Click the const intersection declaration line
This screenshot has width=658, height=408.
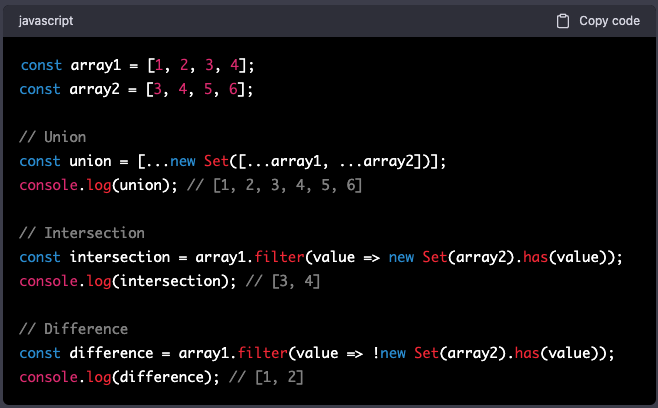321,257
